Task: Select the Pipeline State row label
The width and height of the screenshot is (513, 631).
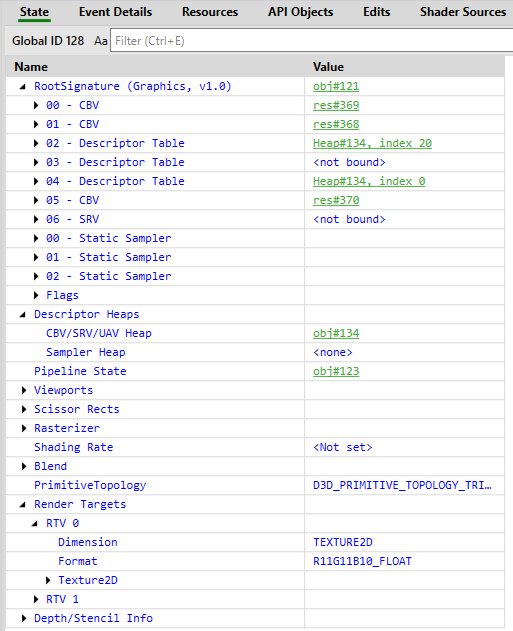Action: [80, 371]
